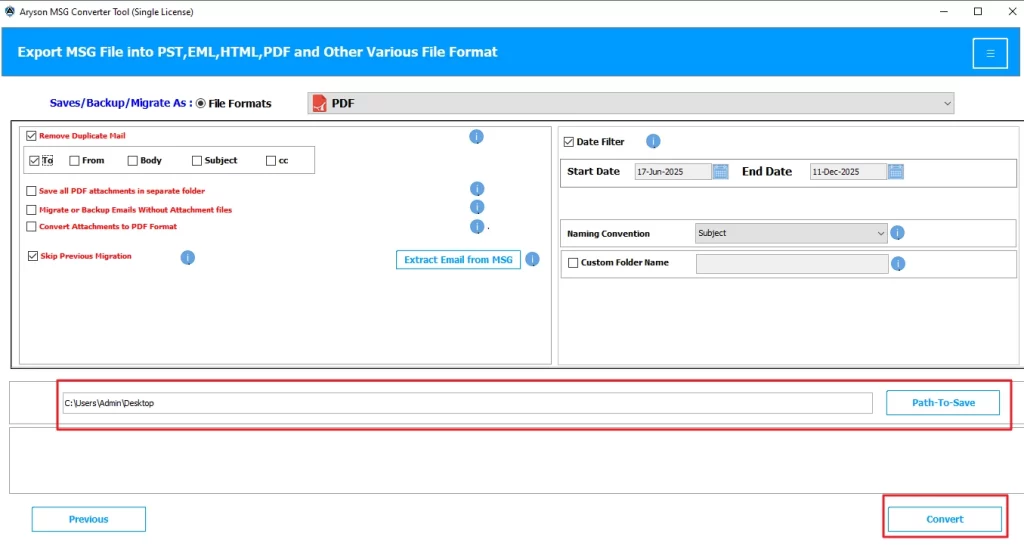This screenshot has width=1024, height=546.
Task: Uncheck Remove Duplicate Mail
Action: [31, 136]
